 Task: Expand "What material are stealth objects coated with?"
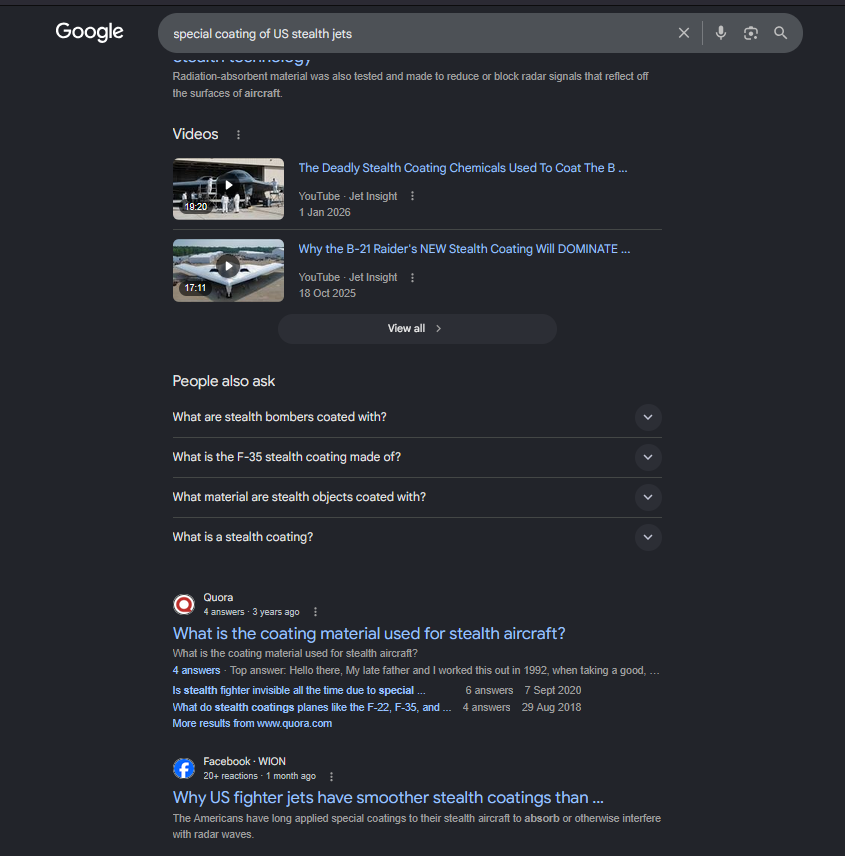pos(417,497)
